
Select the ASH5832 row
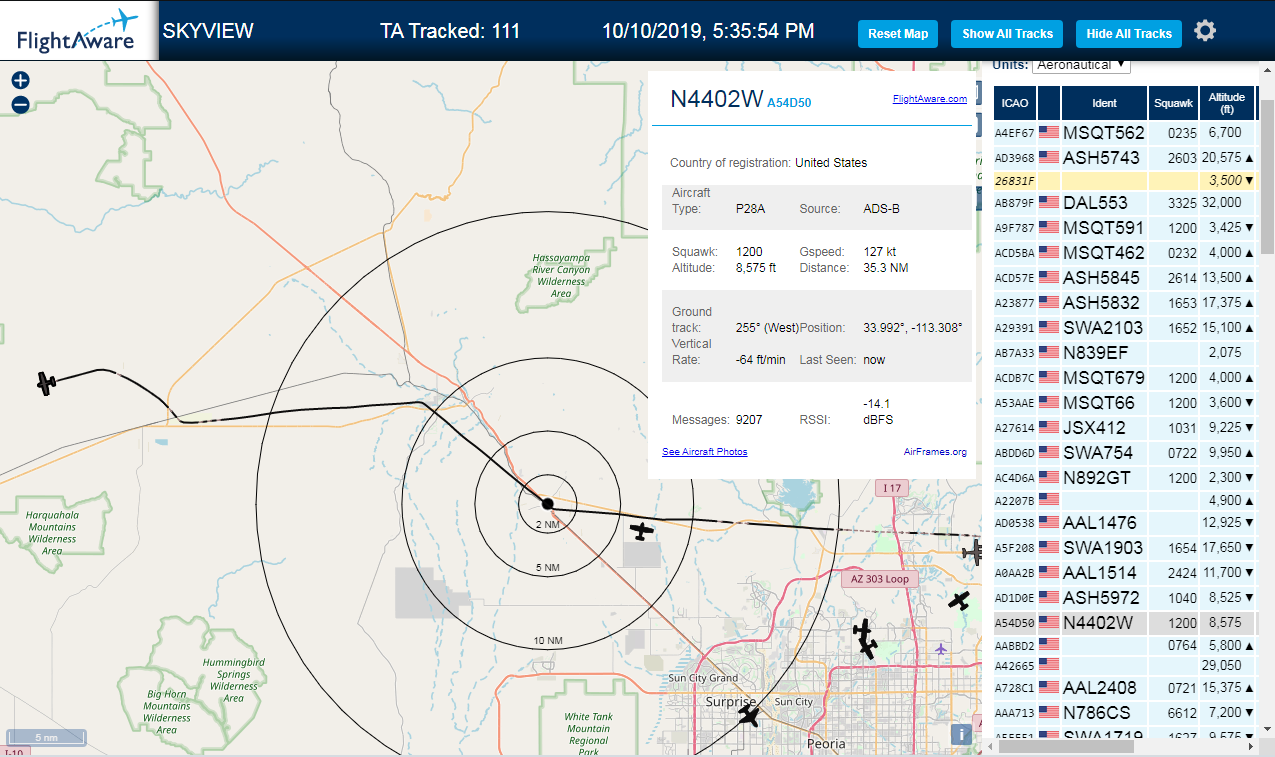pos(1125,302)
